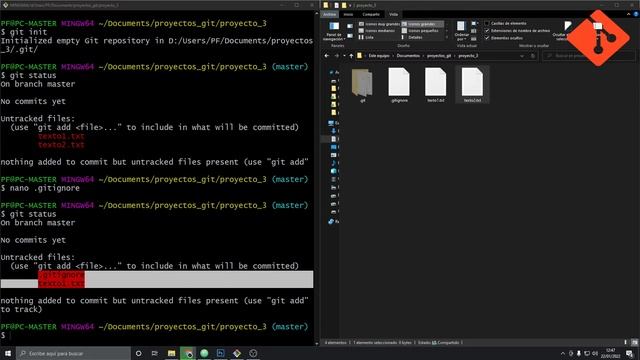Click terminal vertical scrollbar up arrow
The height and width of the screenshot is (360, 640).
coord(317,13)
